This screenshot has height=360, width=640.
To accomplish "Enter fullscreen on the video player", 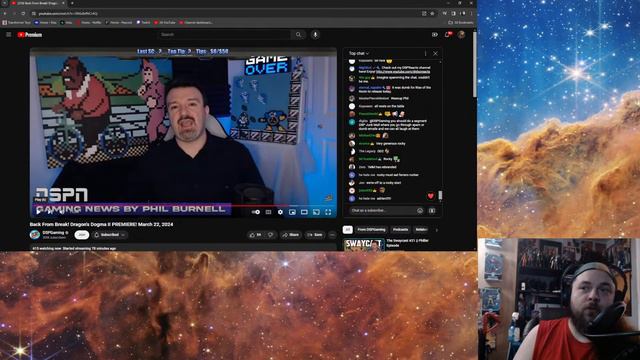I will pyautogui.click(x=328, y=212).
